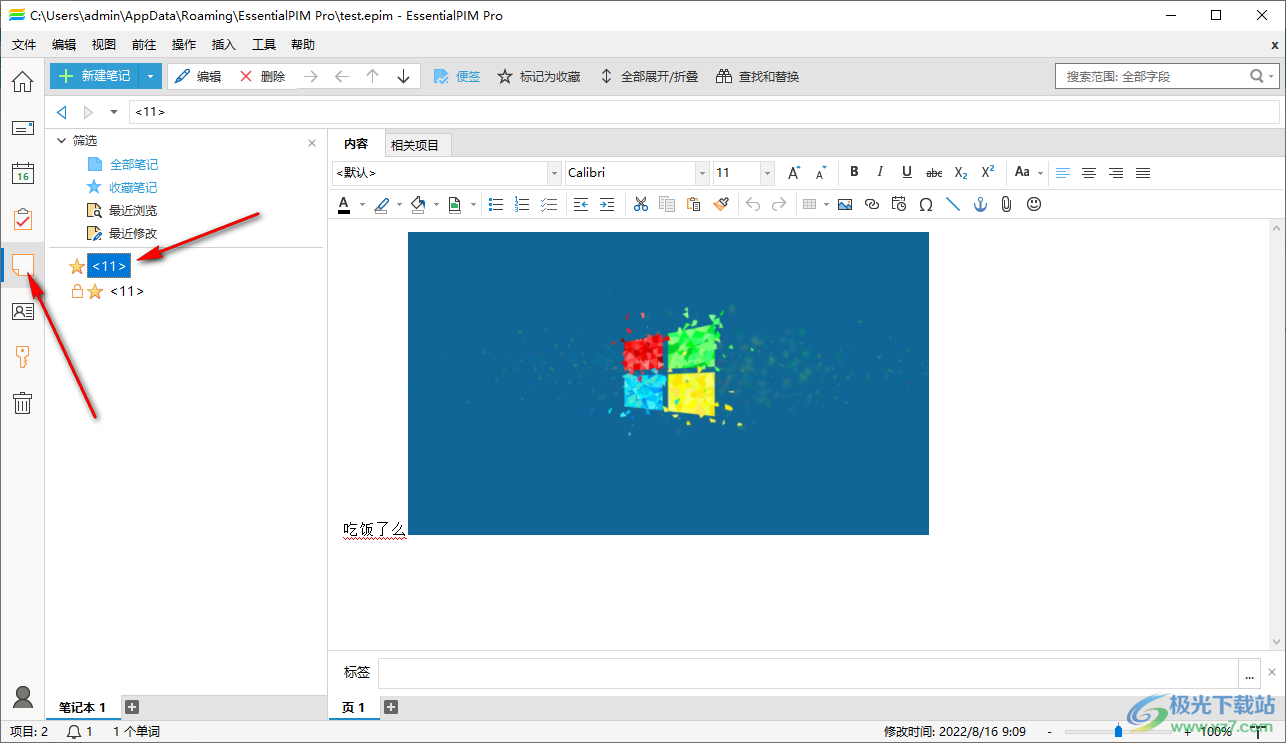
Task: Open the 编辑 menu
Action: [64, 45]
